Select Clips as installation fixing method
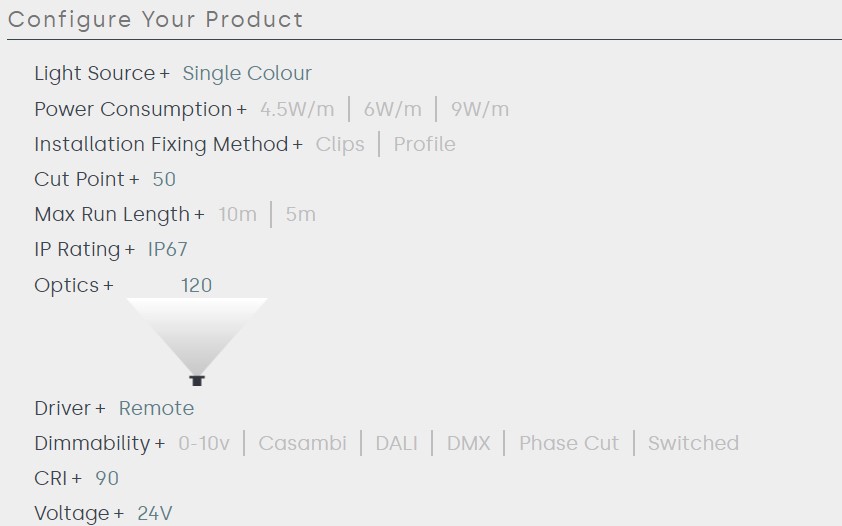Image resolution: width=842 pixels, height=526 pixels. [x=340, y=144]
